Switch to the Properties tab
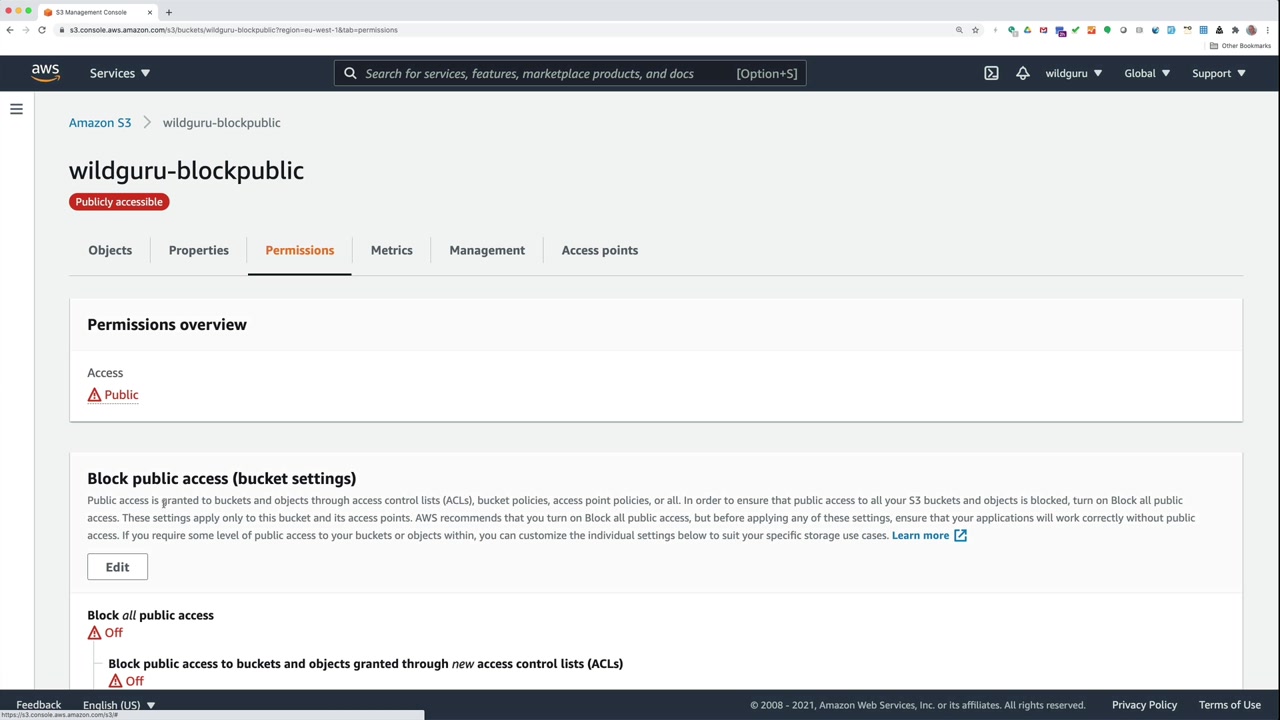This screenshot has height=720, width=1280. pos(198,250)
